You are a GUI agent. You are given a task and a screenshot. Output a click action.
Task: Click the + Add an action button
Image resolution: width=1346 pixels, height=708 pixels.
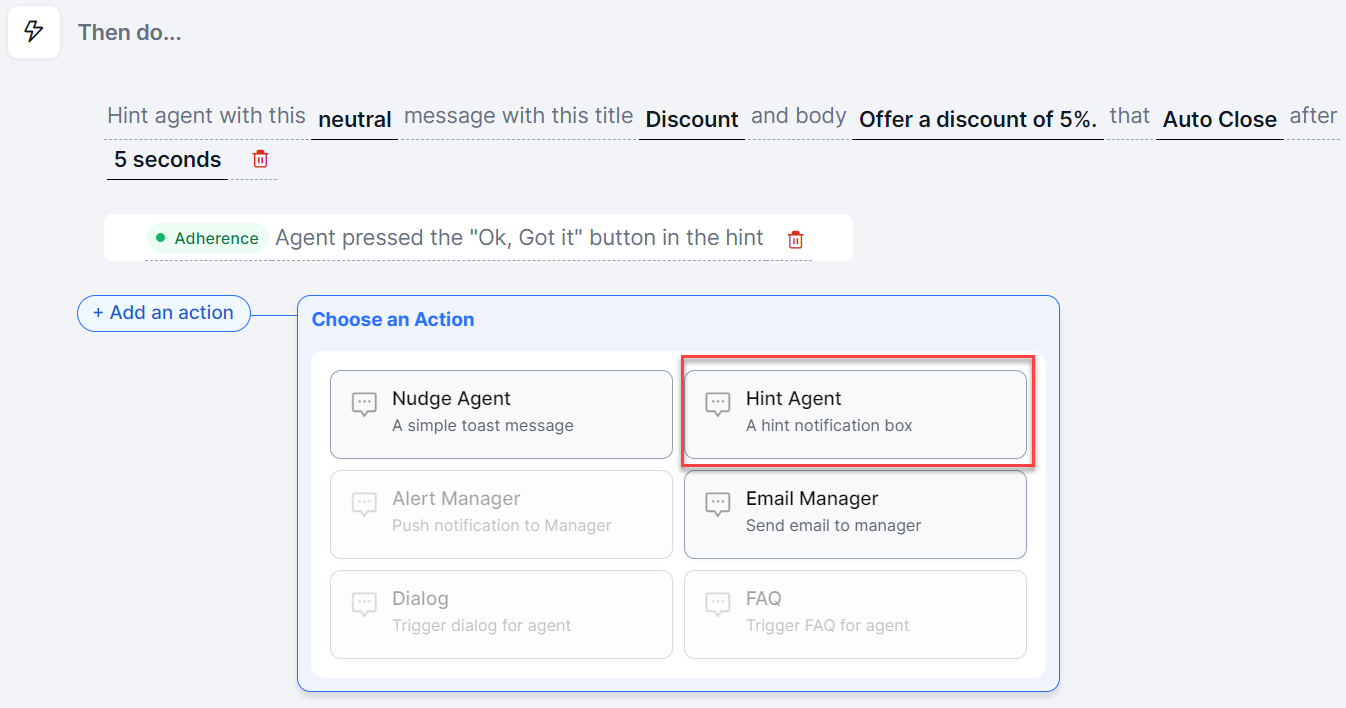coord(163,313)
